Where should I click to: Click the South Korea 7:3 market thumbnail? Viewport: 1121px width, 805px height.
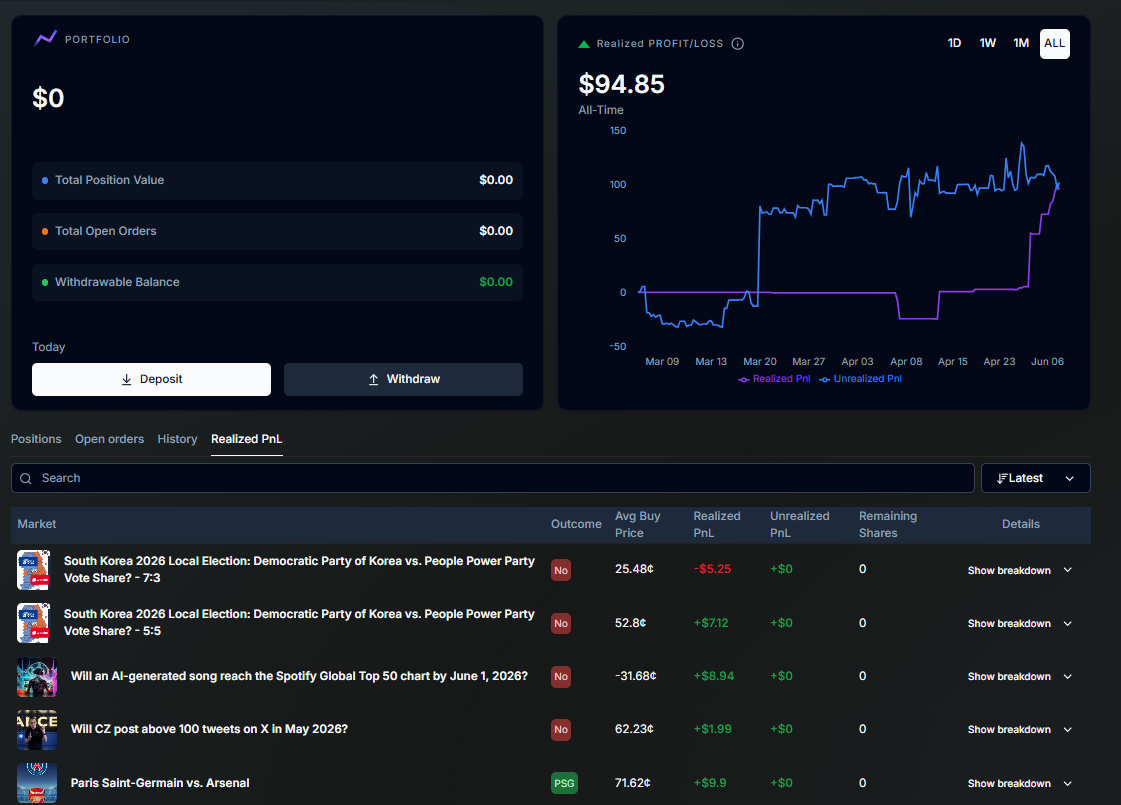click(34, 570)
